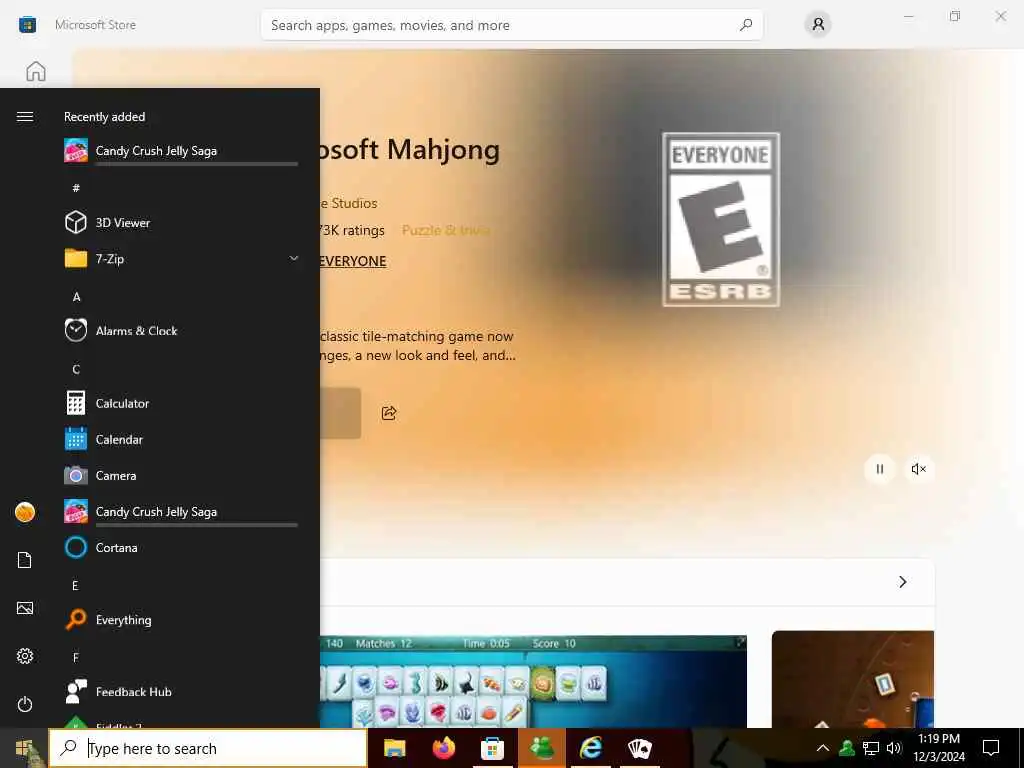Open Pictures from Start sidebar
Screen dimensions: 1024x768
coord(25,608)
